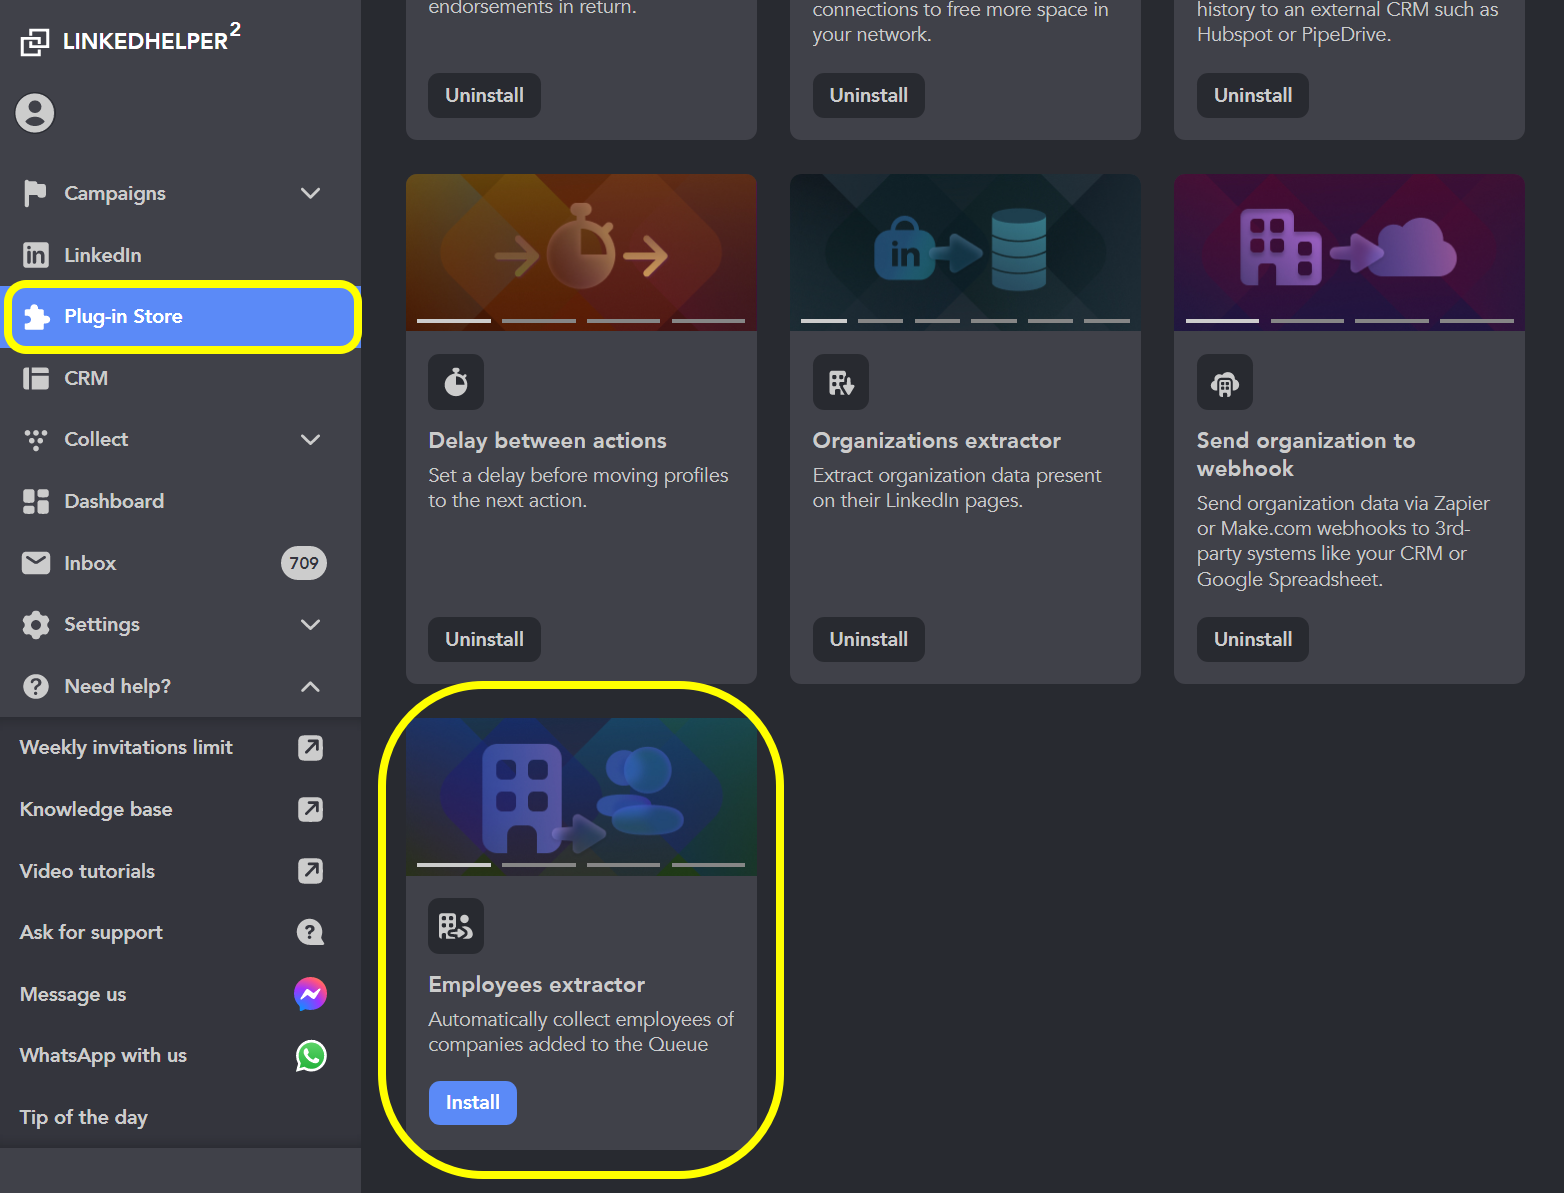Open the CRM section

(86, 378)
